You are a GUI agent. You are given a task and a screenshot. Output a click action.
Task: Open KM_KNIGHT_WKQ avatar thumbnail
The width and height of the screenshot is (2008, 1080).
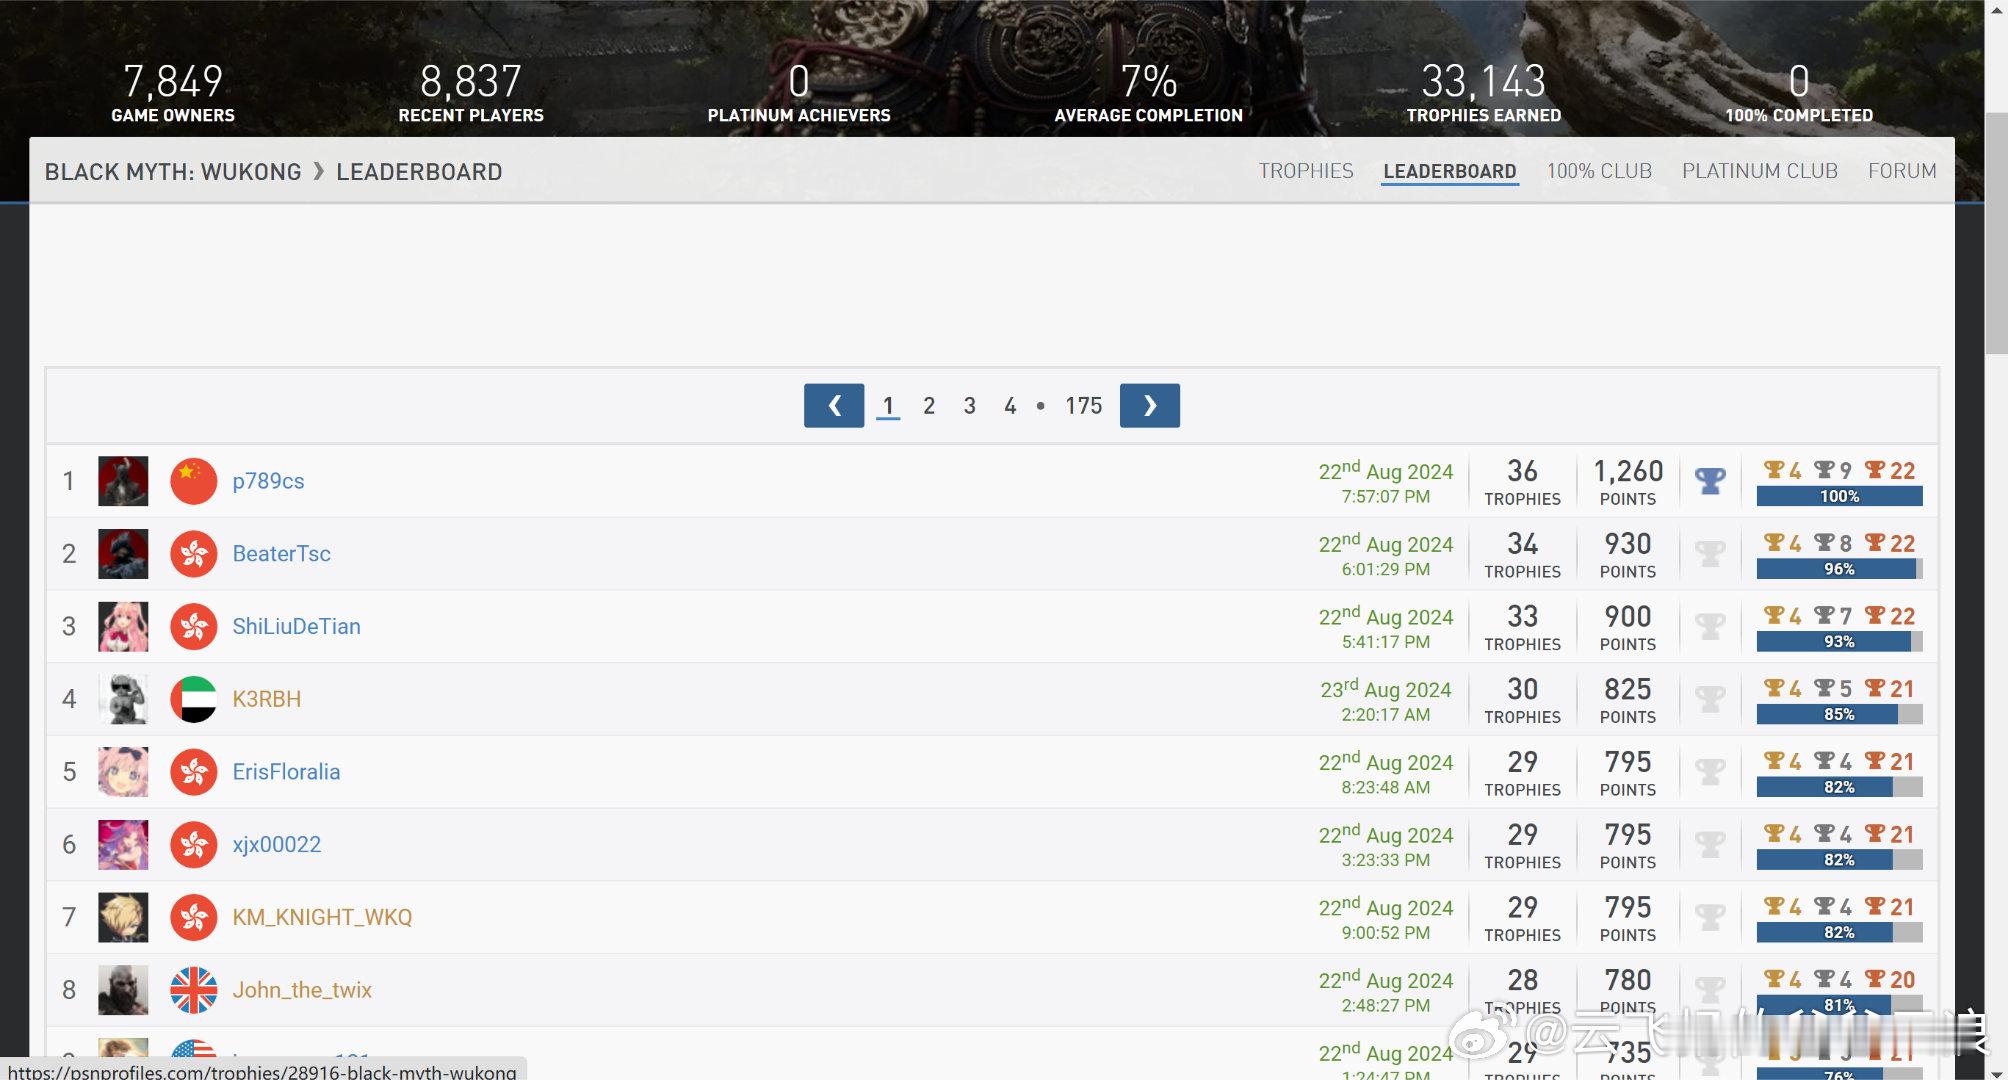[x=123, y=917]
